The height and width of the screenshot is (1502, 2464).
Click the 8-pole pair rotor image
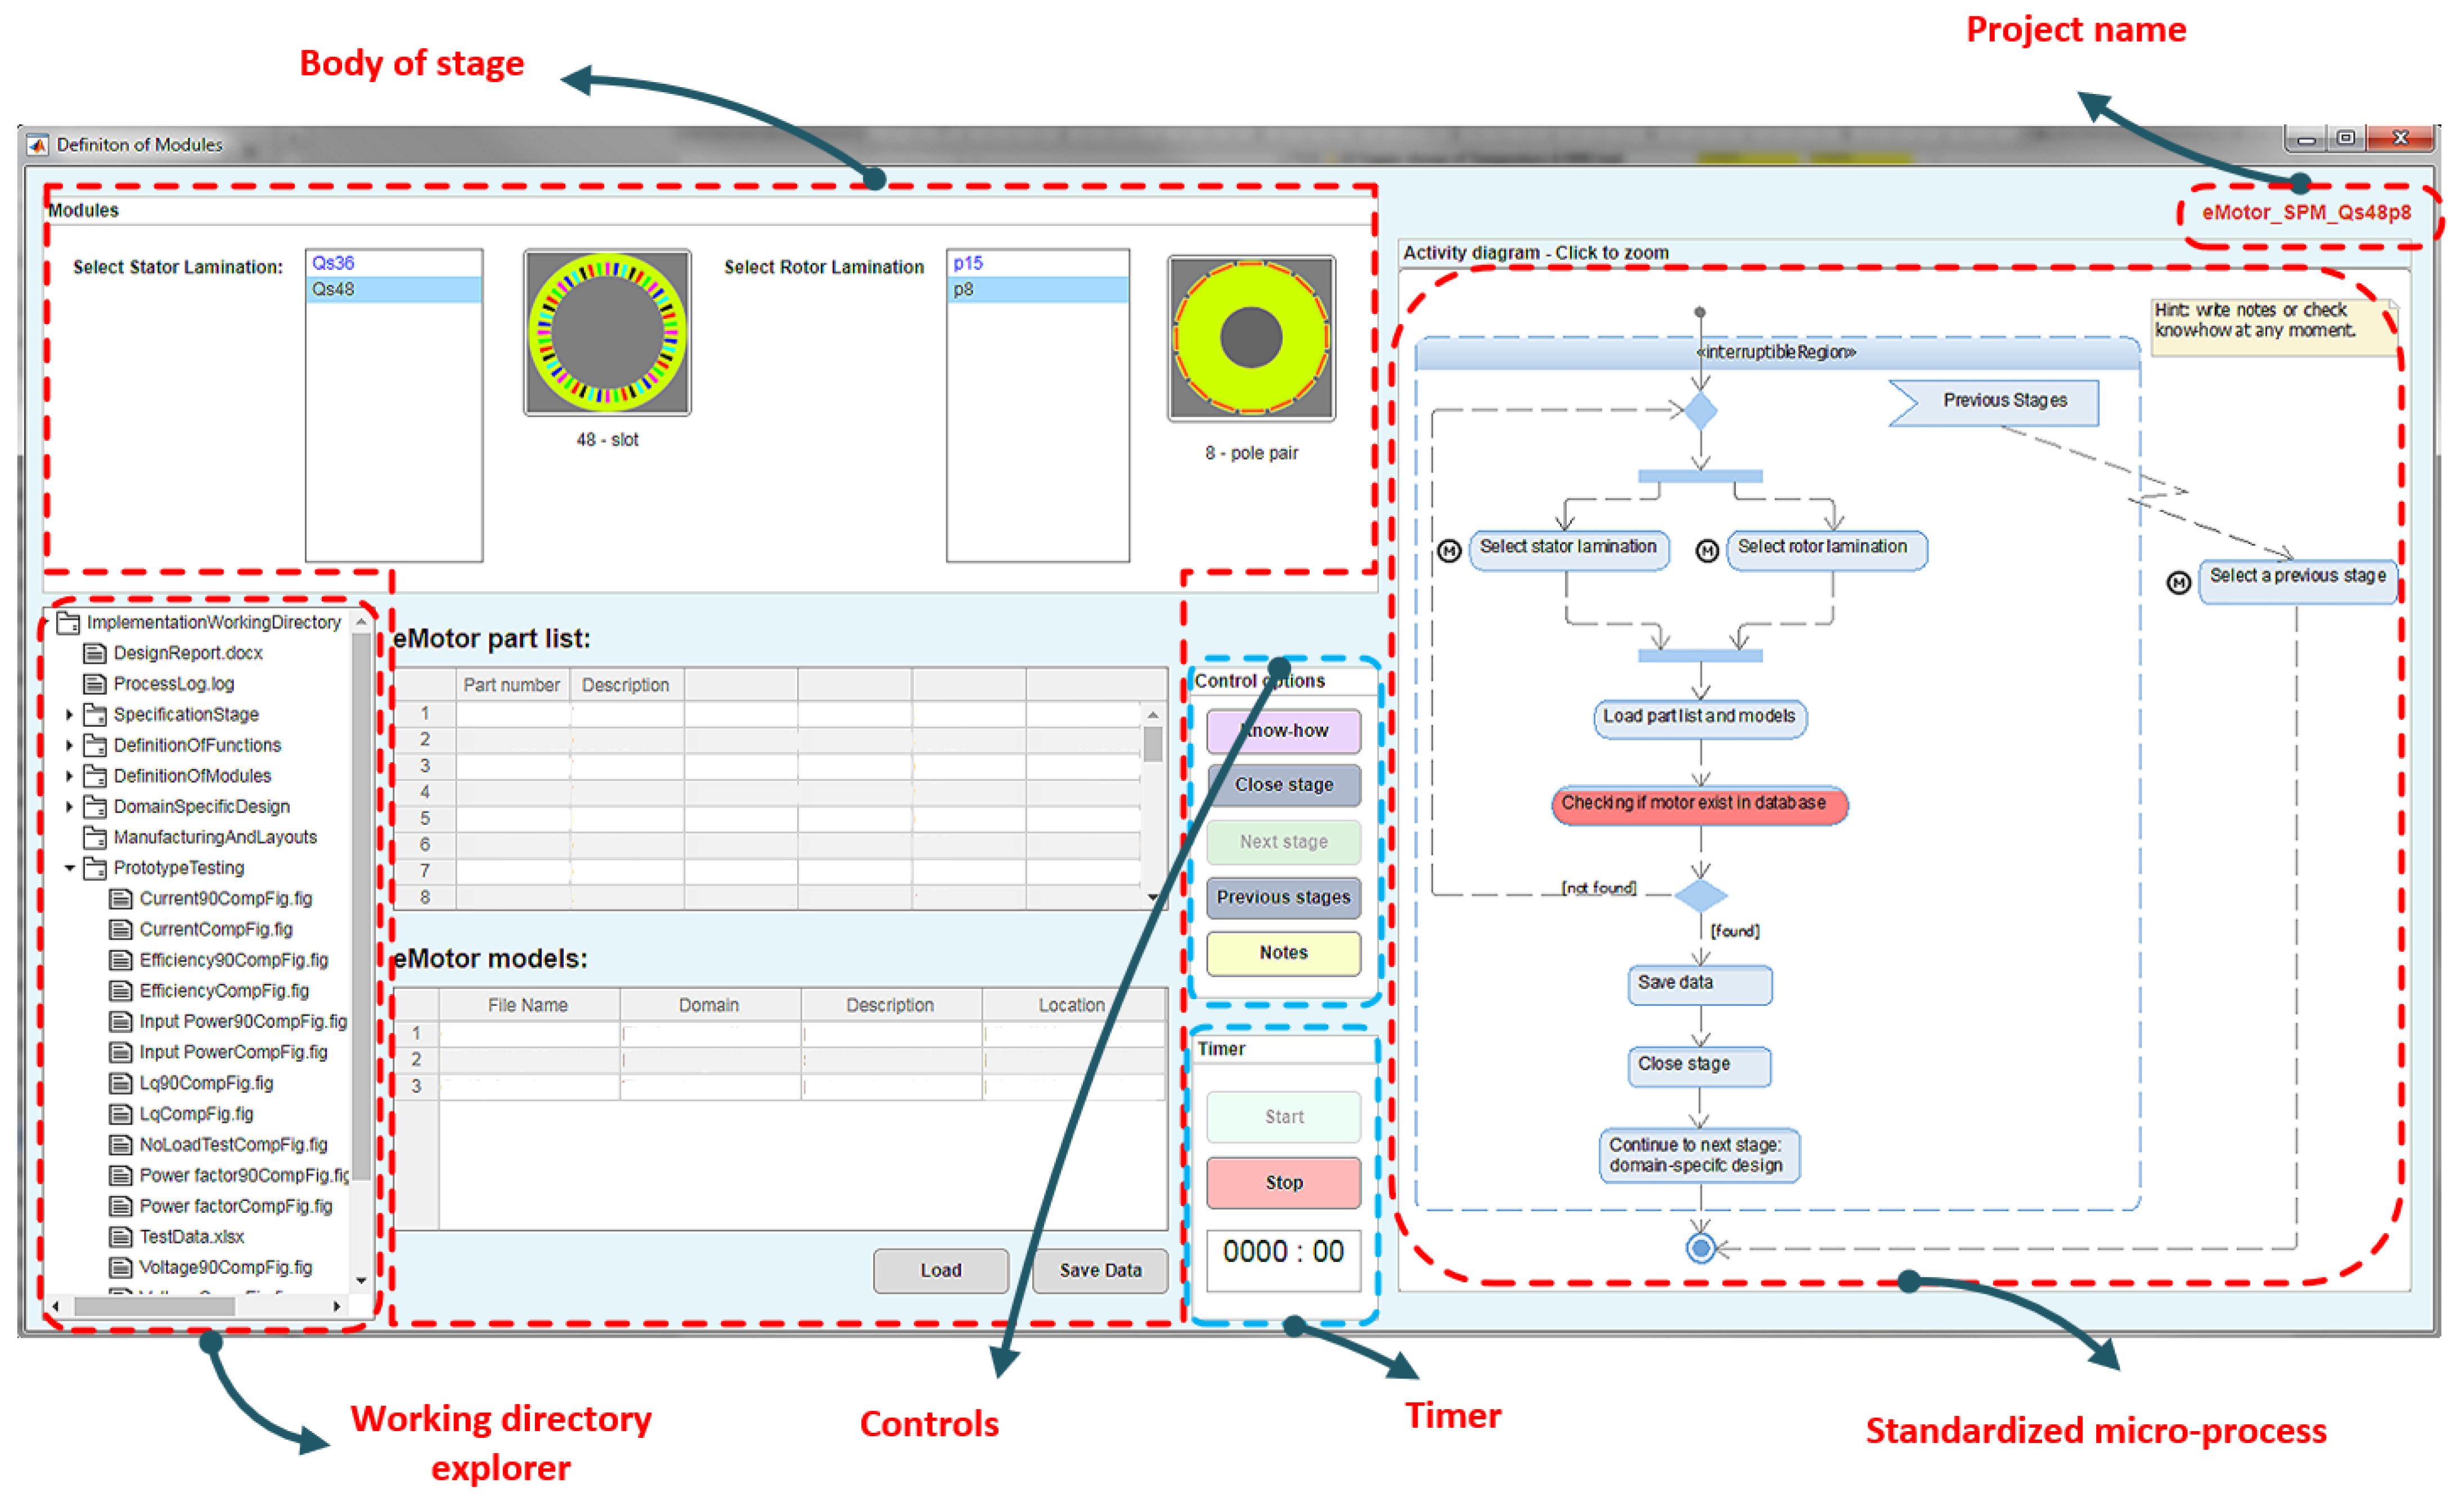(1251, 338)
